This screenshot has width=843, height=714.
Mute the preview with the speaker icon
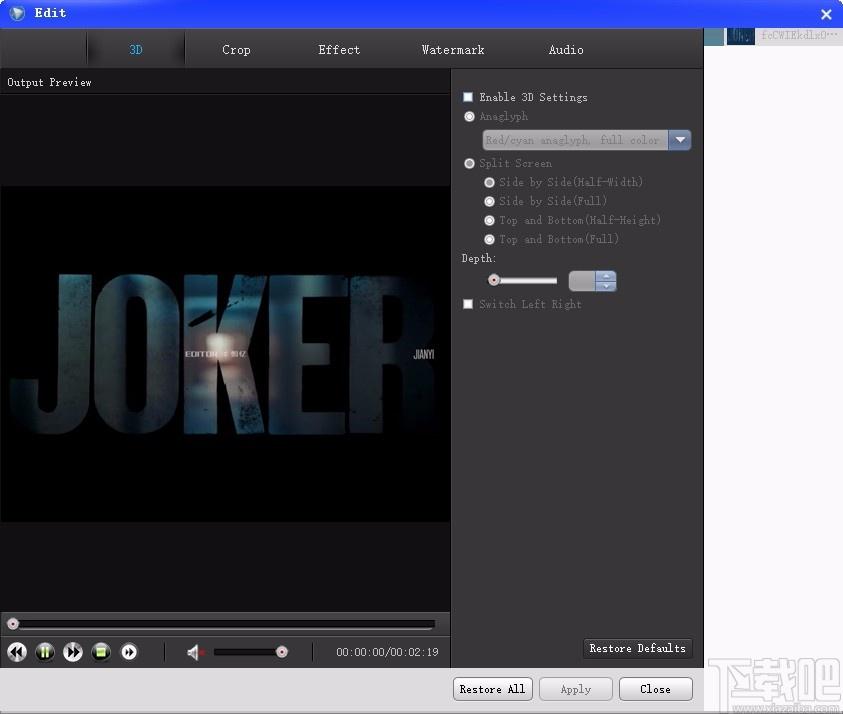click(195, 652)
